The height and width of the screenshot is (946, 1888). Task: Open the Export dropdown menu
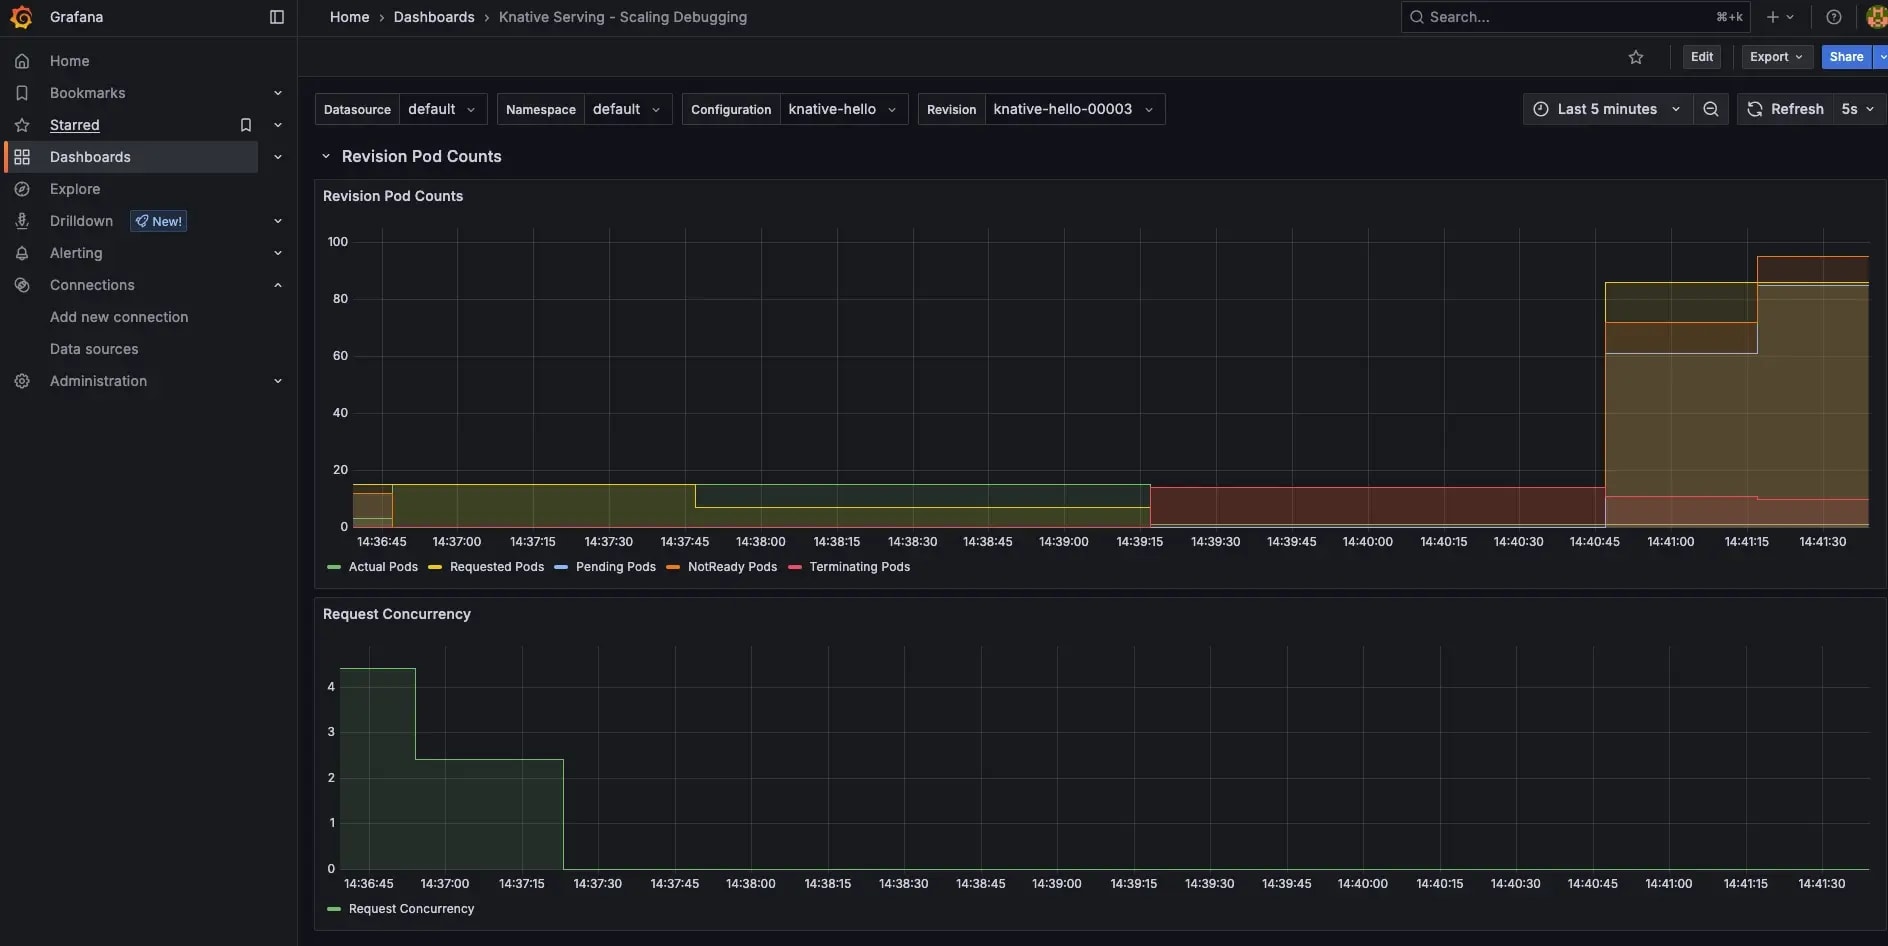coord(1776,57)
